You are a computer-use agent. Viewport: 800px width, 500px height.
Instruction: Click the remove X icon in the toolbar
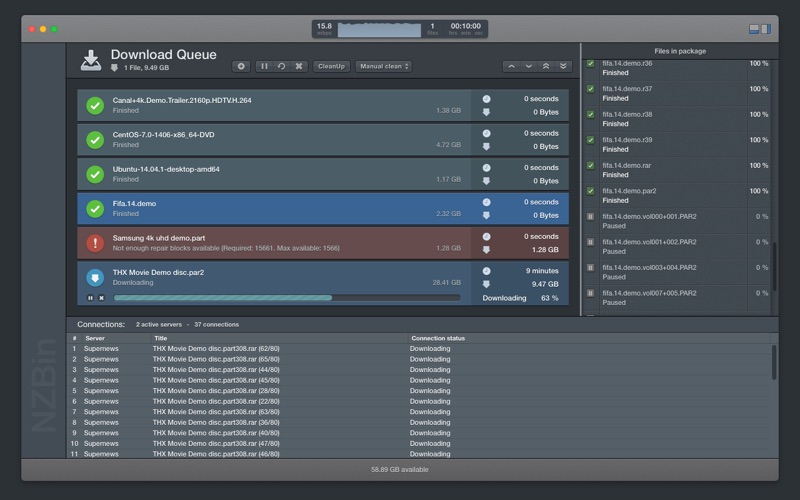coord(298,66)
